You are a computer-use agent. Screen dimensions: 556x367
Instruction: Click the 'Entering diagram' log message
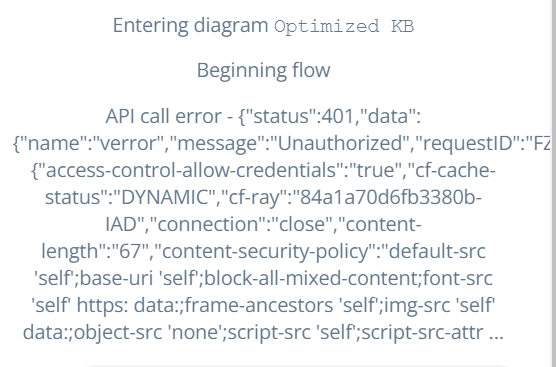[190, 26]
